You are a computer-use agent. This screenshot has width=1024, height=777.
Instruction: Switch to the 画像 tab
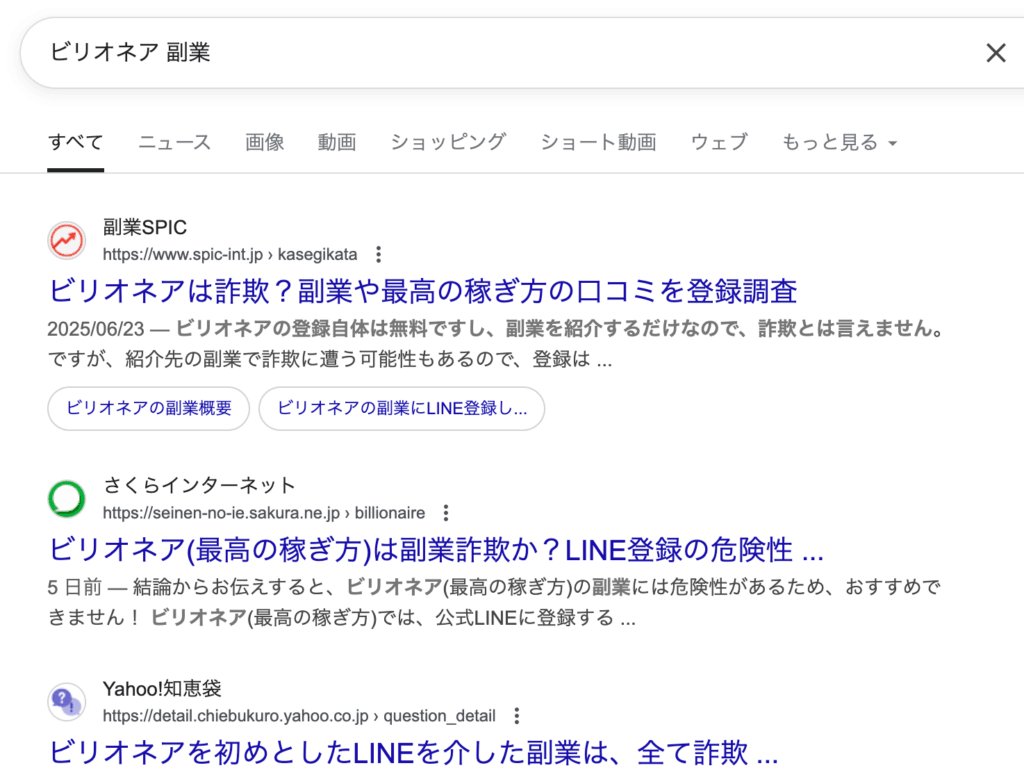pos(264,142)
